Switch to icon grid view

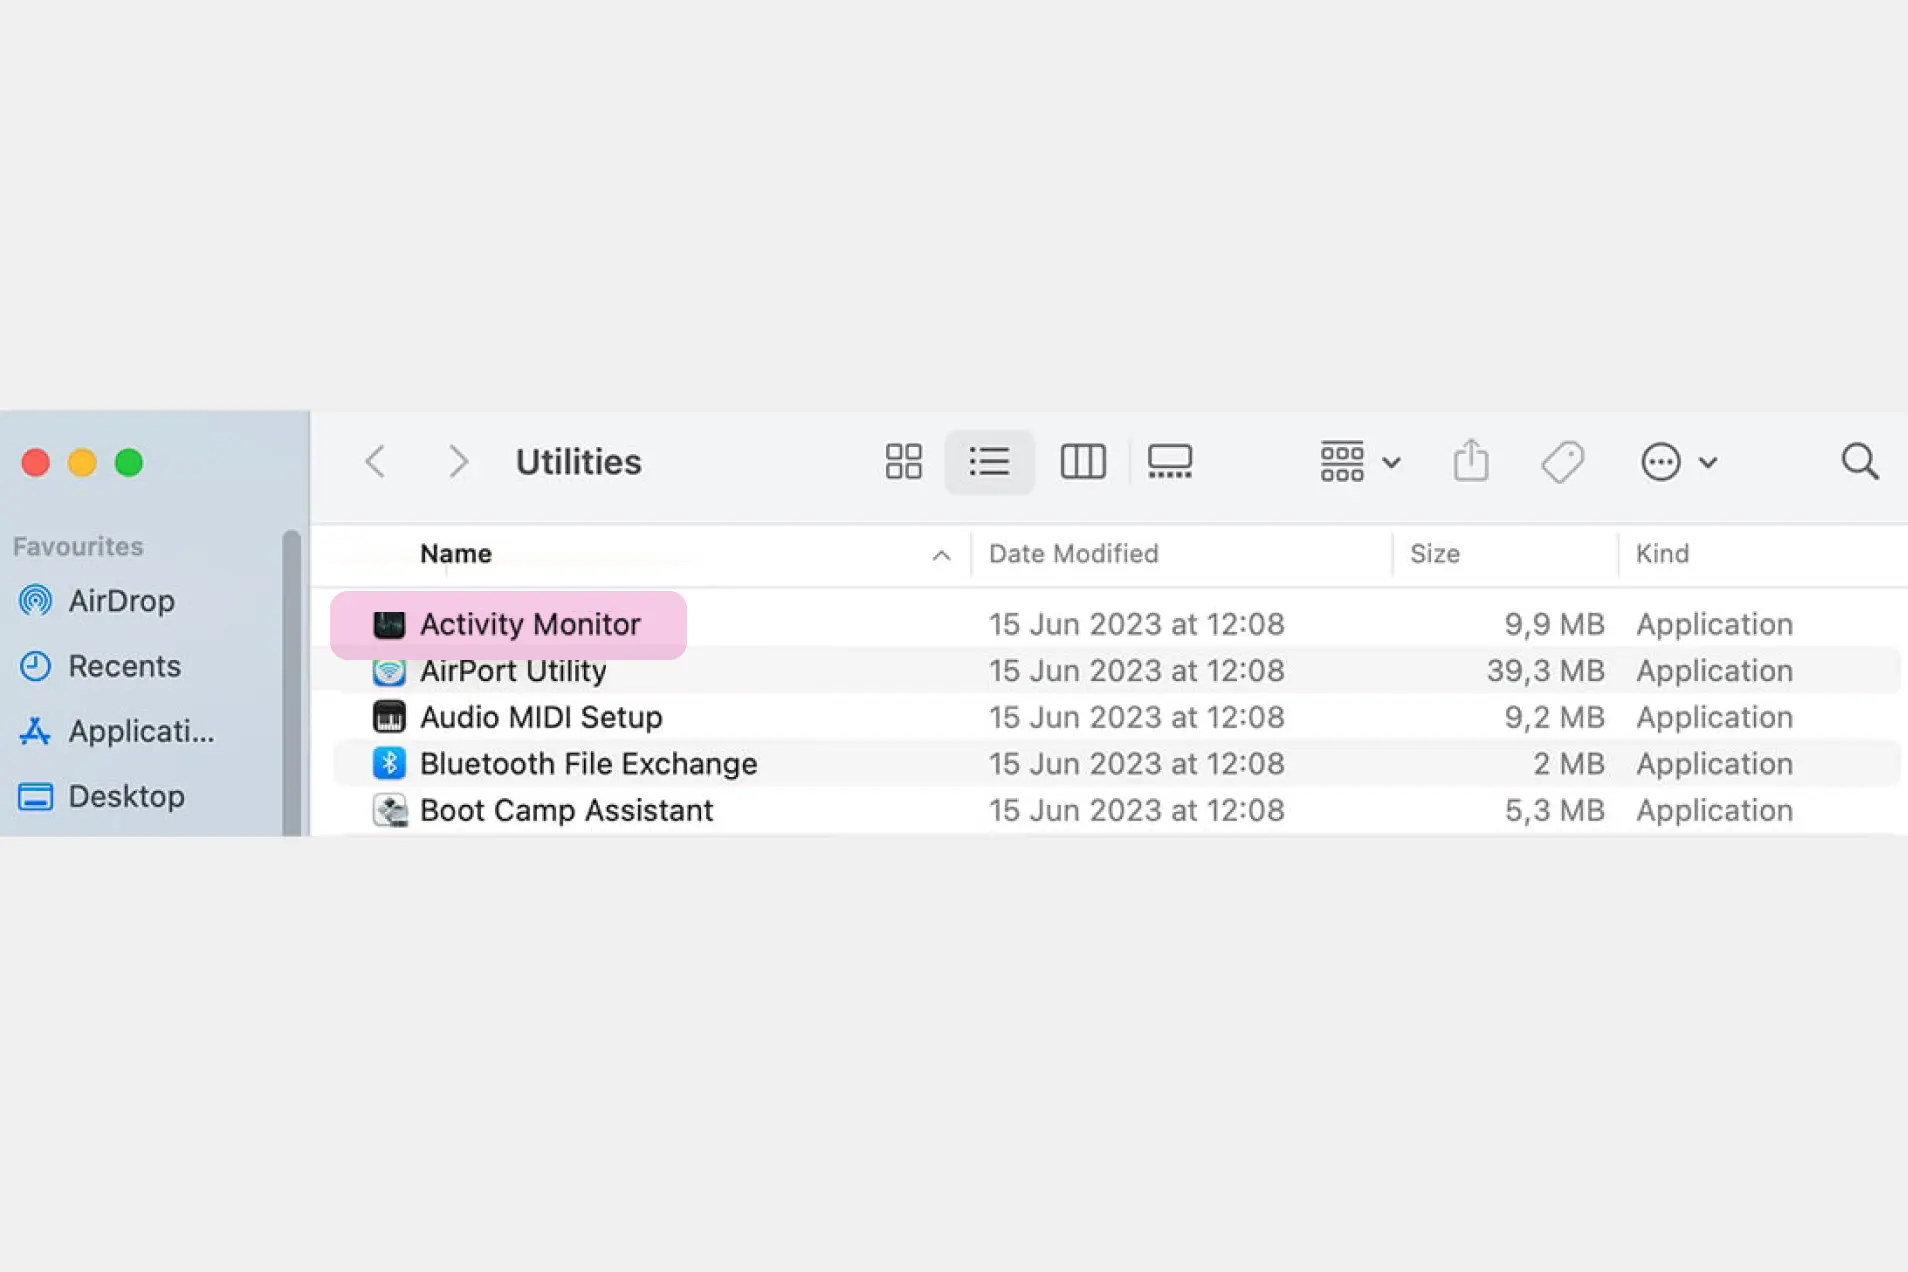point(903,462)
